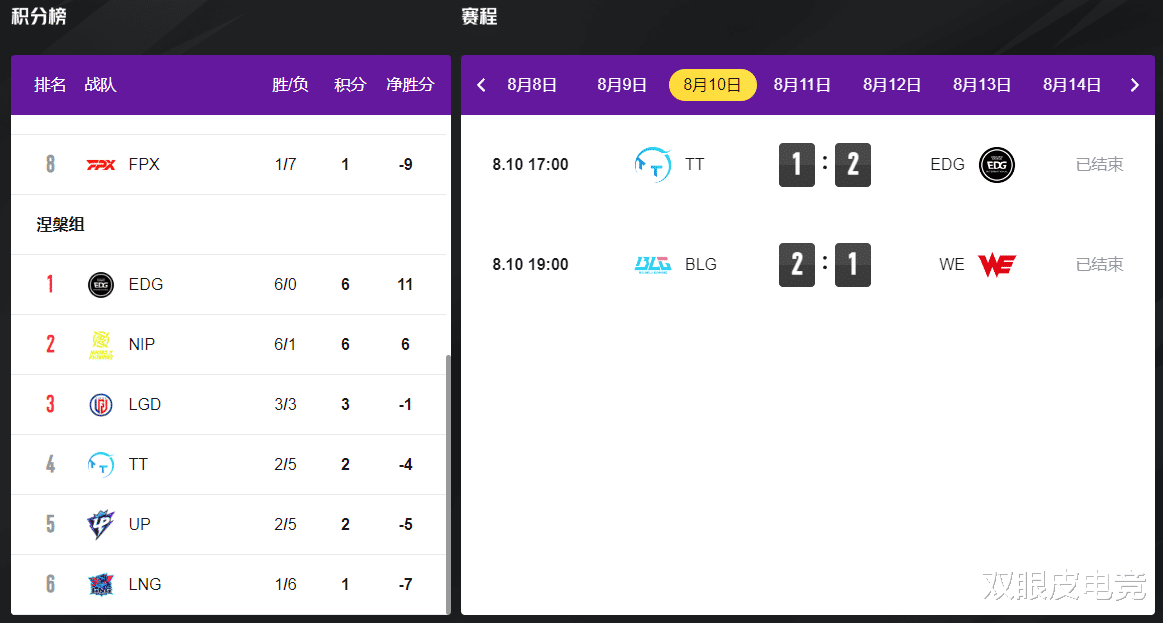Click the TT logo in schedule

(x=654, y=165)
